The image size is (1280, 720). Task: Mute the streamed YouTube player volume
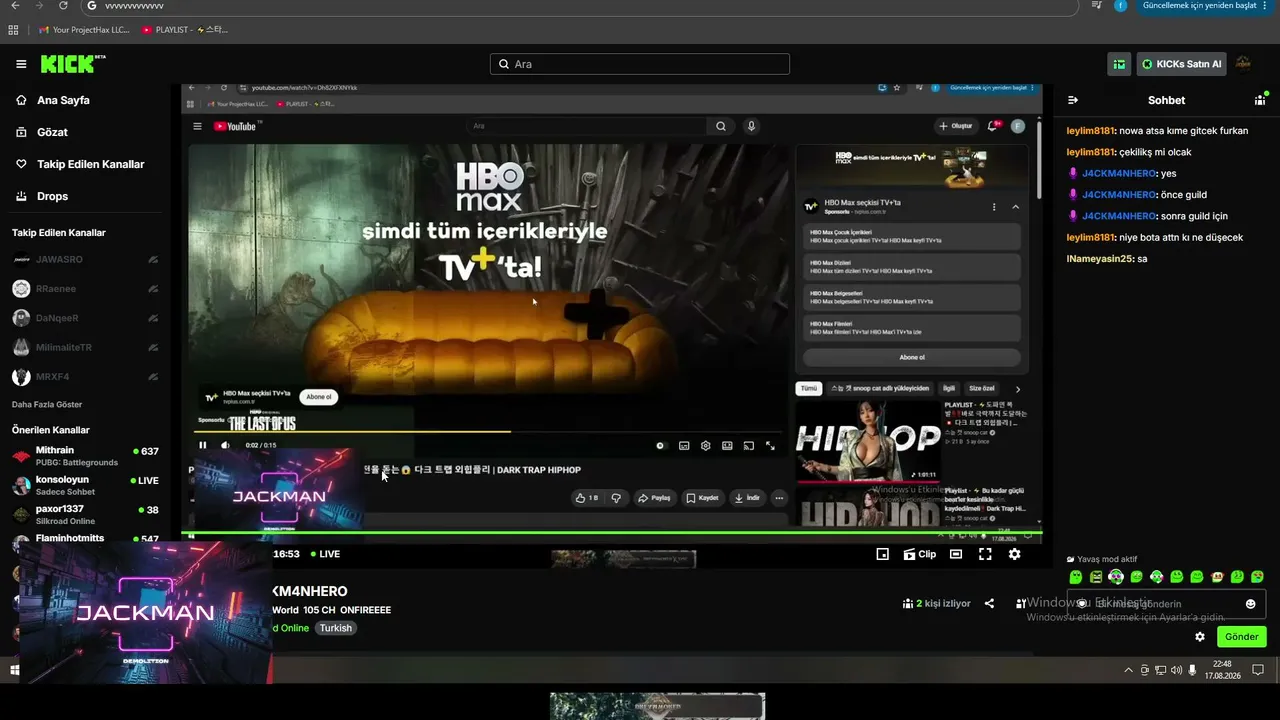click(225, 445)
